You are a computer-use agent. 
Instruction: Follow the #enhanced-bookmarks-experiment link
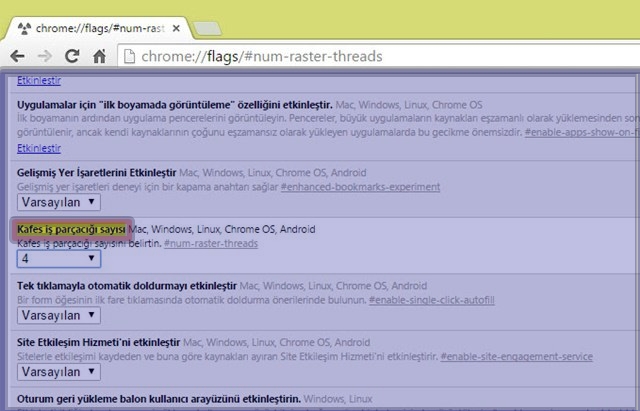click(360, 187)
